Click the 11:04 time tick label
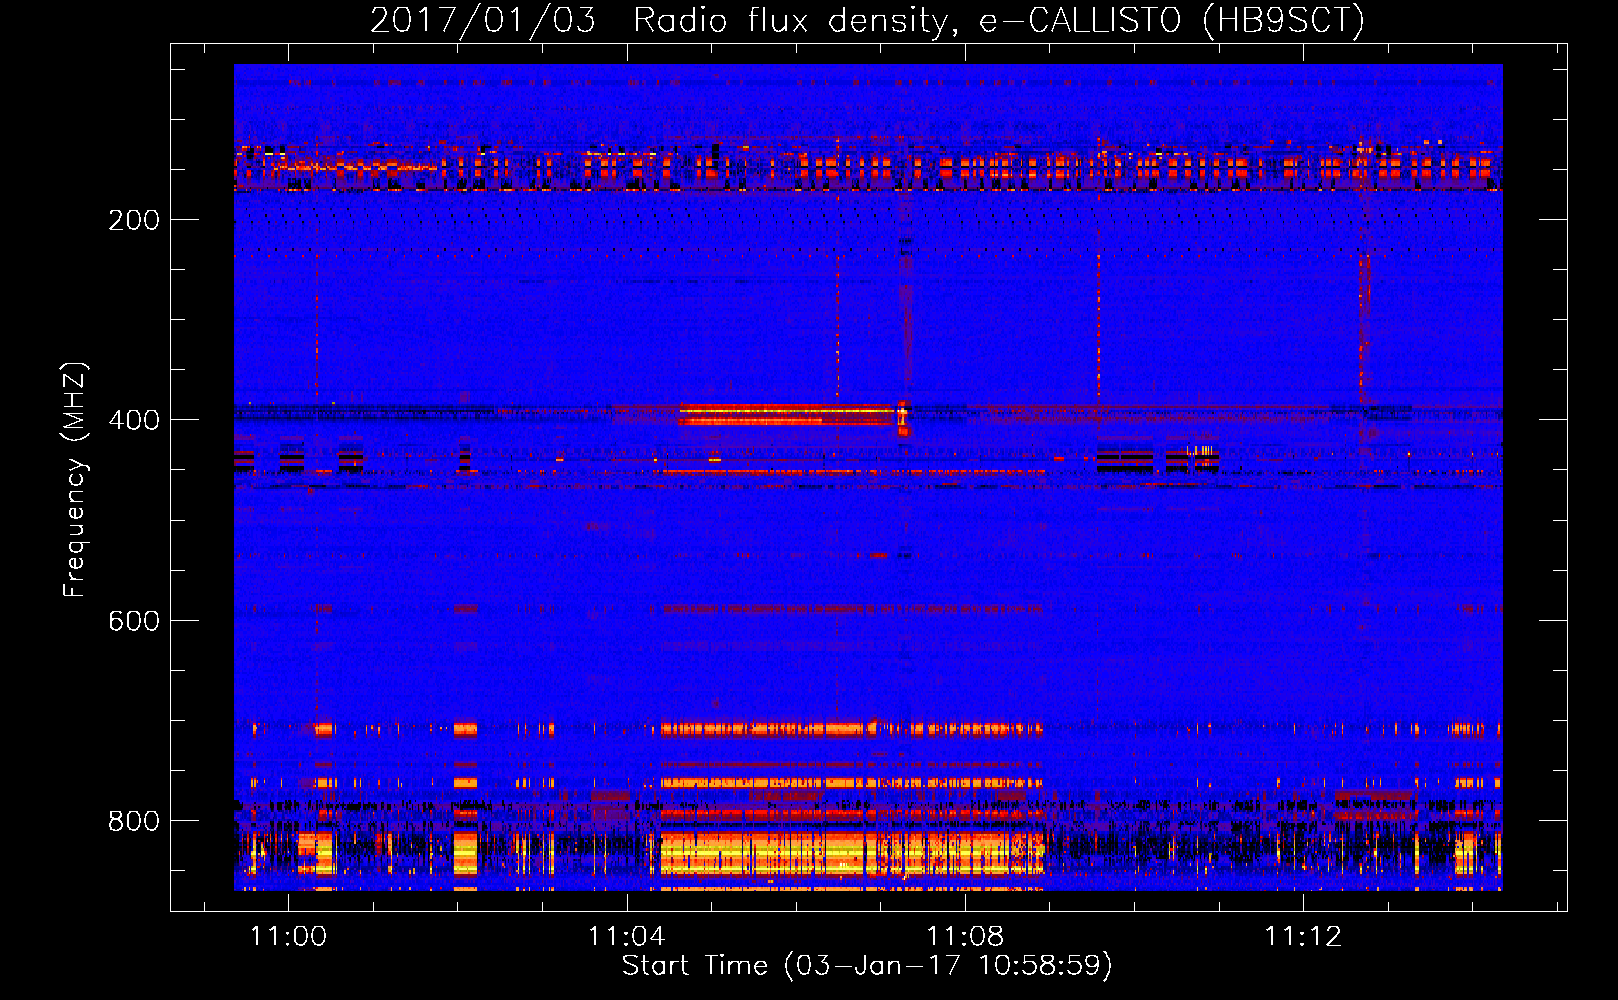 627,936
